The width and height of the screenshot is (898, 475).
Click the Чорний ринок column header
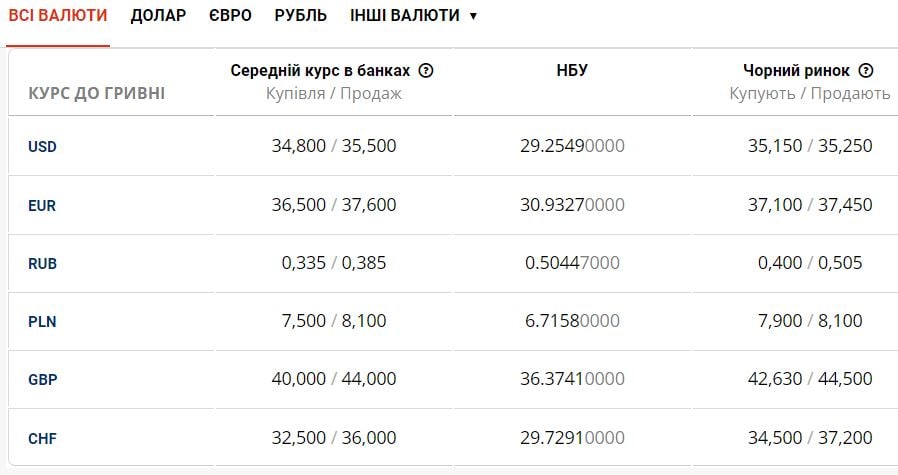coord(796,71)
